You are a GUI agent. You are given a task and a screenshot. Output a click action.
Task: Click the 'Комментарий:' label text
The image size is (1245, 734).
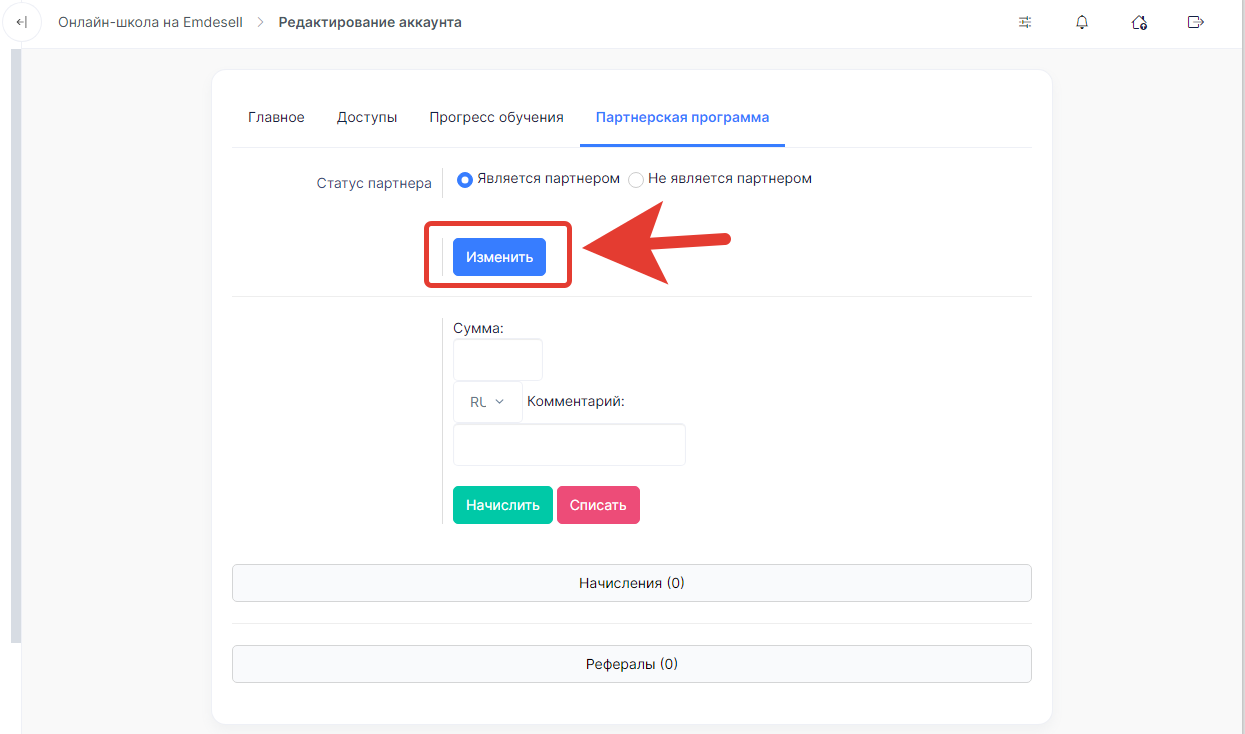(576, 402)
